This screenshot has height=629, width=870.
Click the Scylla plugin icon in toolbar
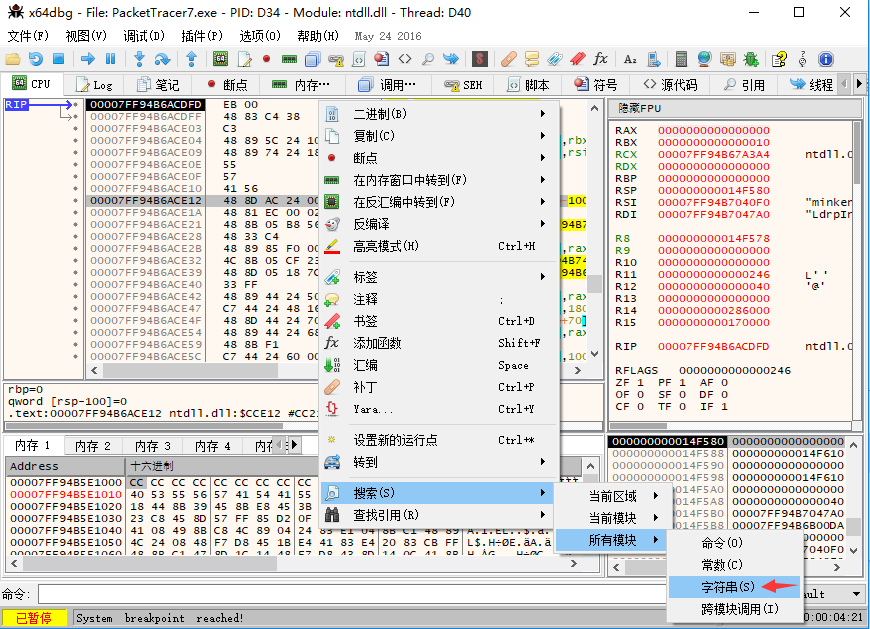coord(481,59)
